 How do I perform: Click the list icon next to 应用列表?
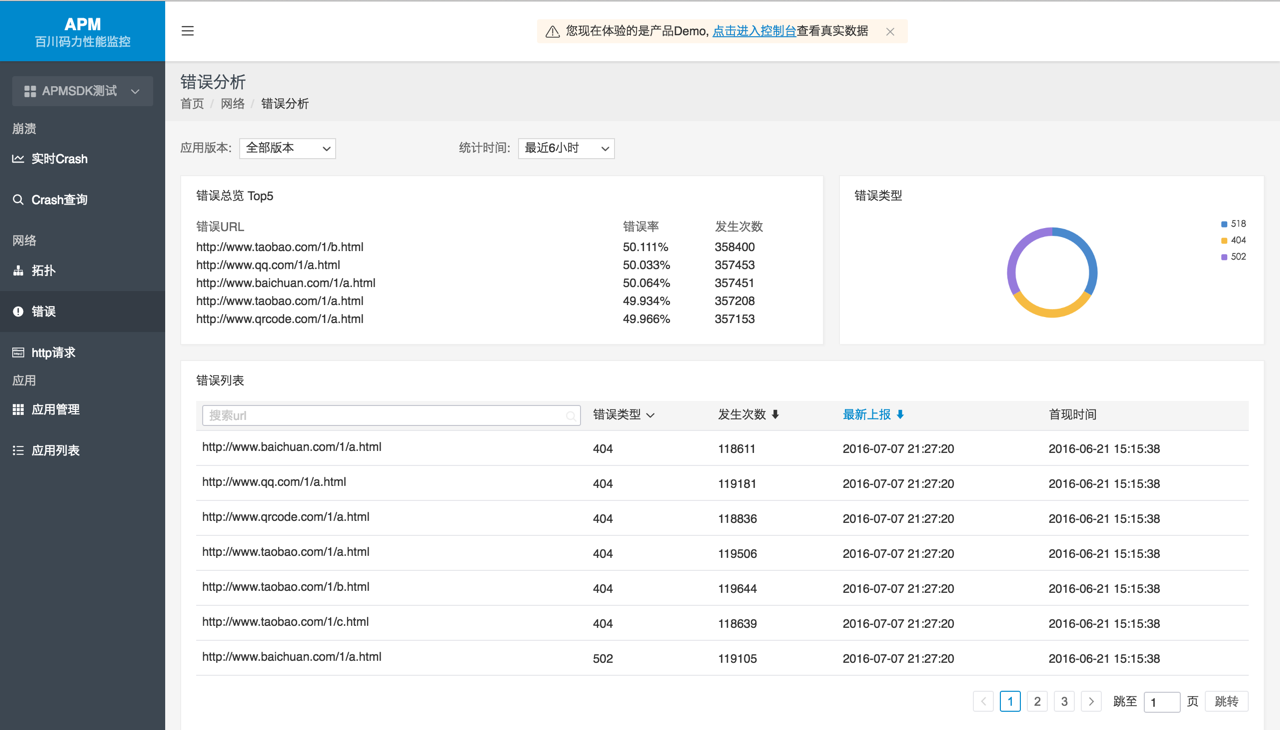coord(18,451)
